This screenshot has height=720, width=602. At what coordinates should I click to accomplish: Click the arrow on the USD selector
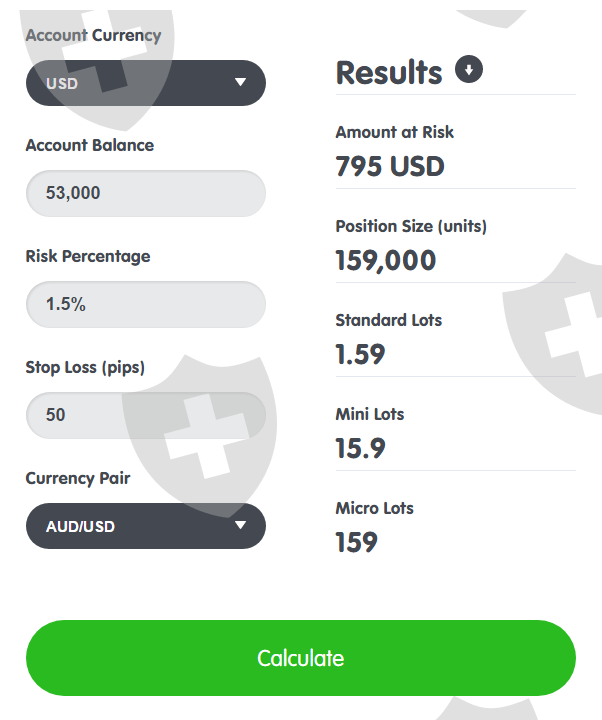coord(240,83)
